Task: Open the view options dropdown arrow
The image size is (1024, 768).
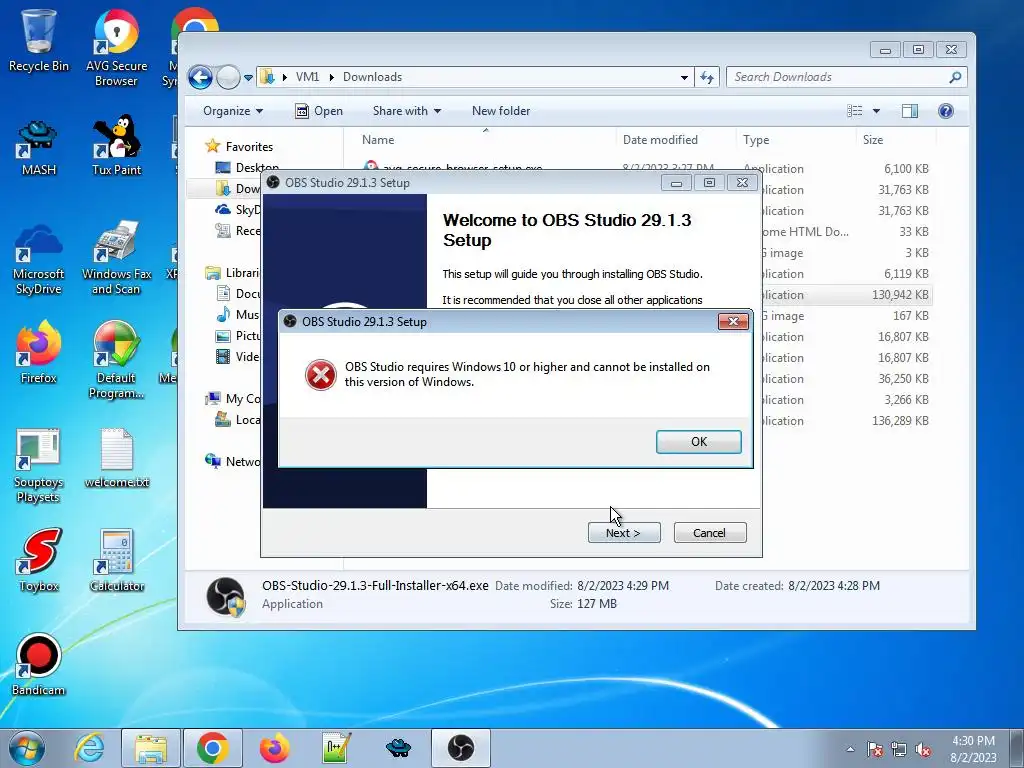Action: point(876,111)
